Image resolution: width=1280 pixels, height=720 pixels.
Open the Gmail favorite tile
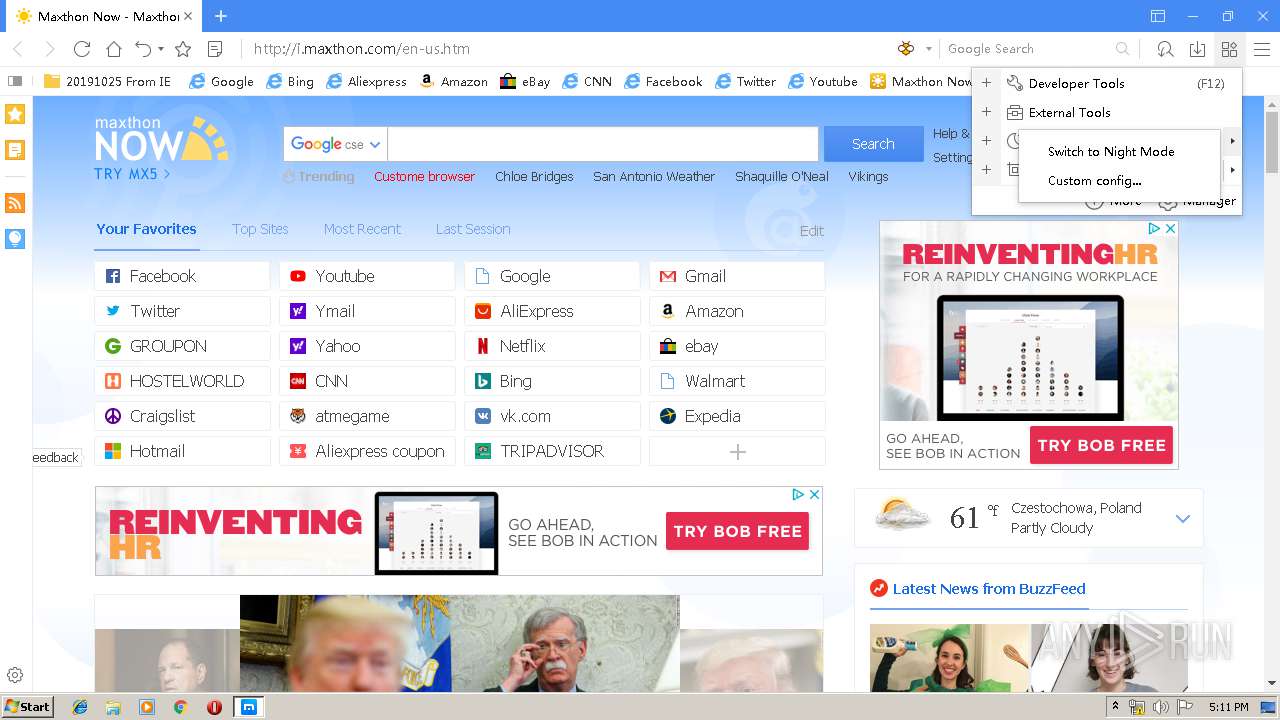click(737, 276)
